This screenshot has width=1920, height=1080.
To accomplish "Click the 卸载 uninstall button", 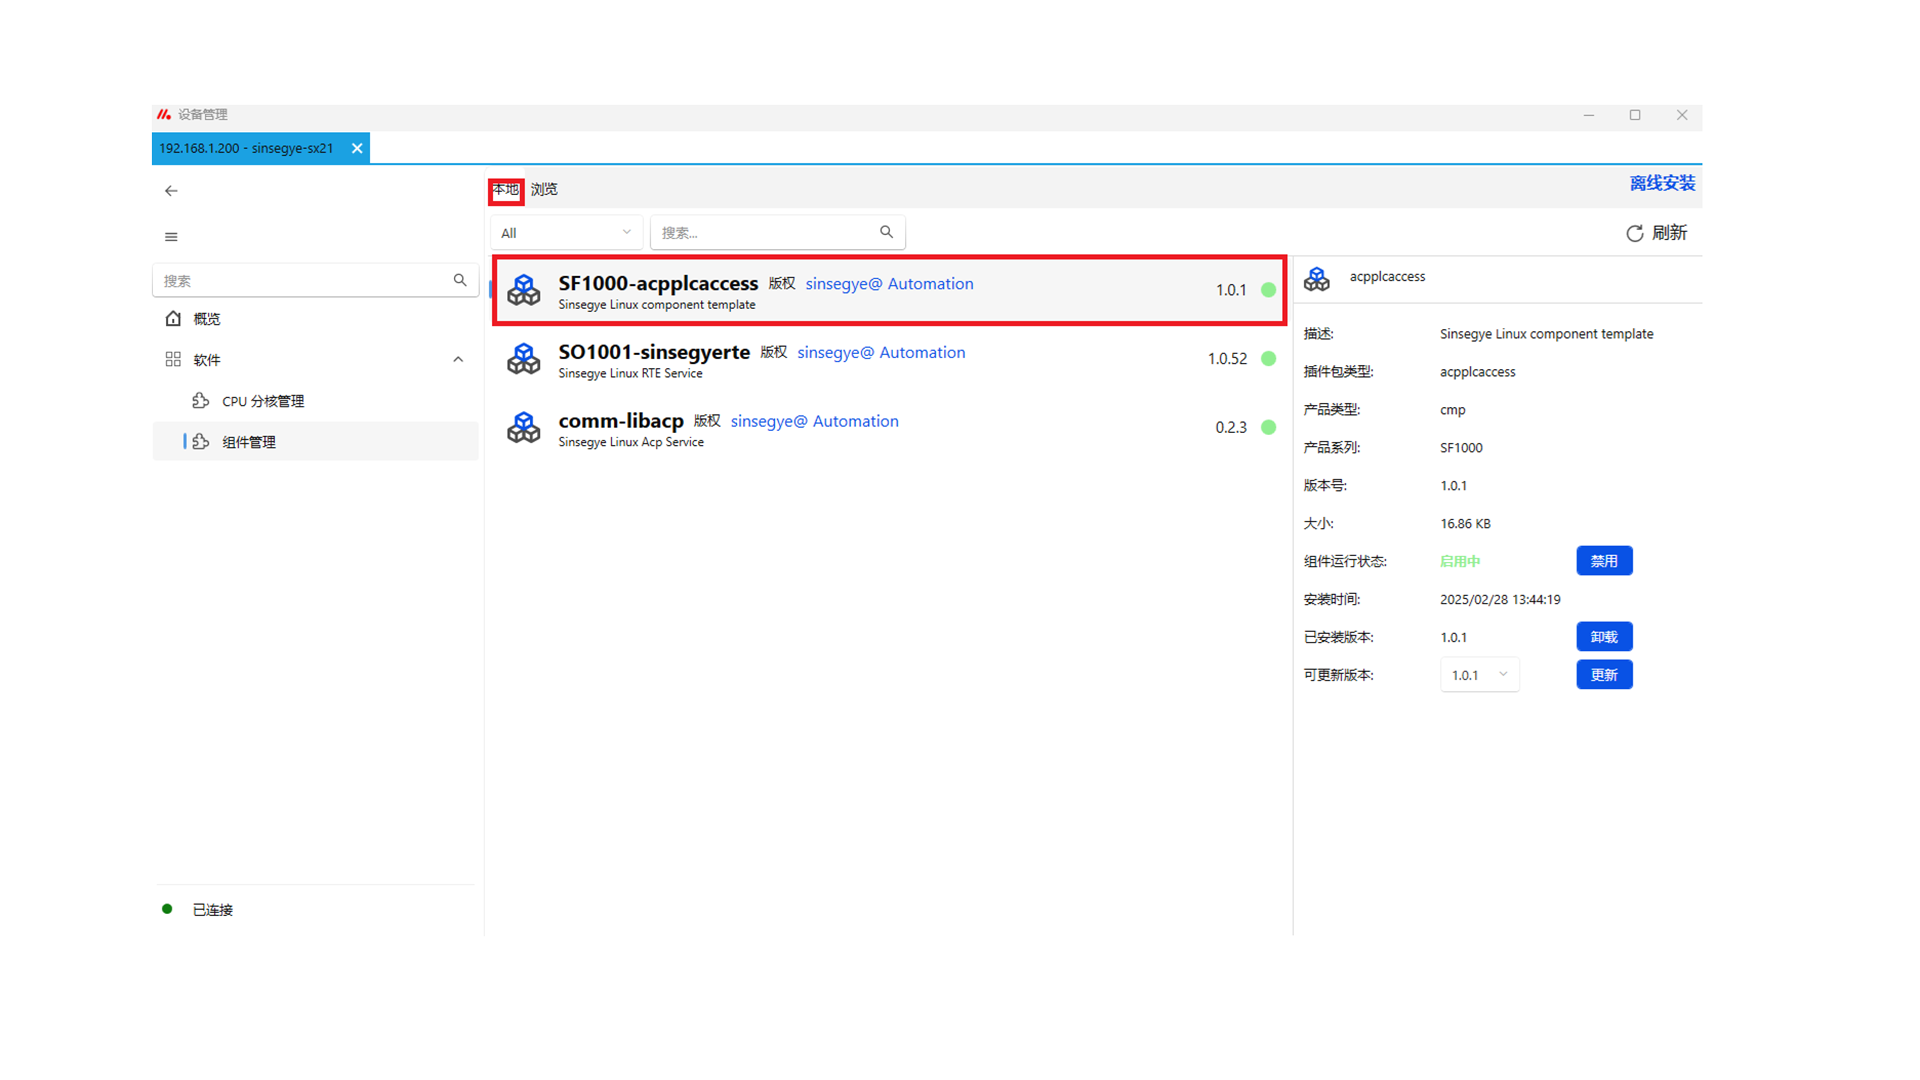I will pyautogui.click(x=1603, y=637).
